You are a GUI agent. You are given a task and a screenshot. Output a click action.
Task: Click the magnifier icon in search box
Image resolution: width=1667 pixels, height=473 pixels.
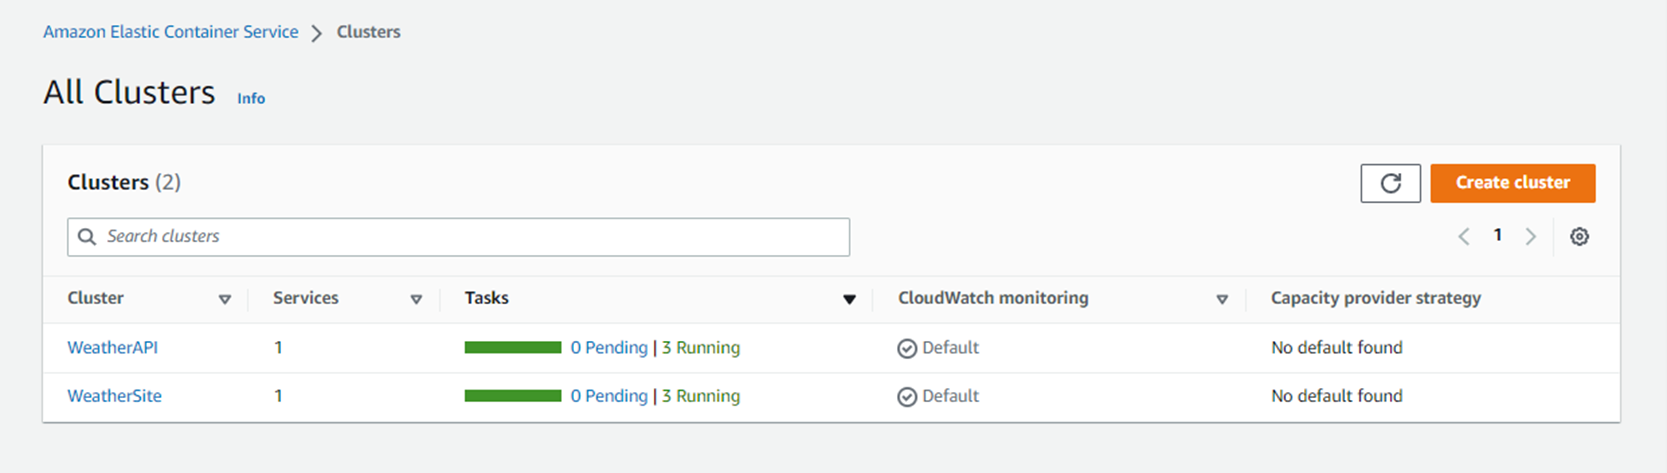point(88,237)
